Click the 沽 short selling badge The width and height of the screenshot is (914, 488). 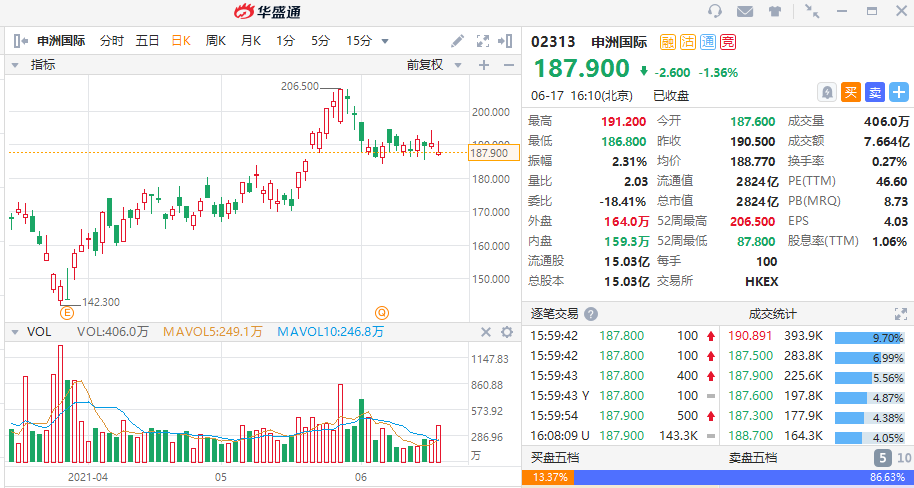[x=688, y=42]
